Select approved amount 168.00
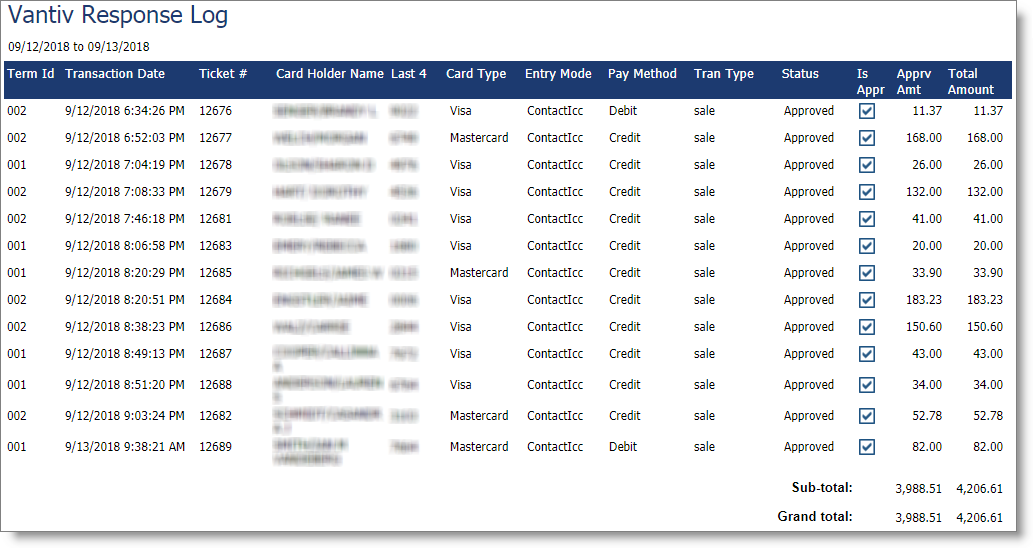Screen dimensions: 1033x548 (x=924, y=138)
